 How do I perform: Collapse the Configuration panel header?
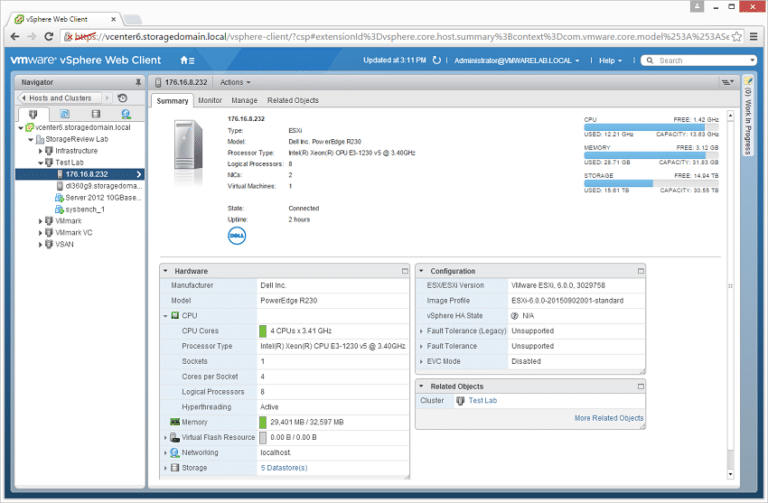[421, 271]
